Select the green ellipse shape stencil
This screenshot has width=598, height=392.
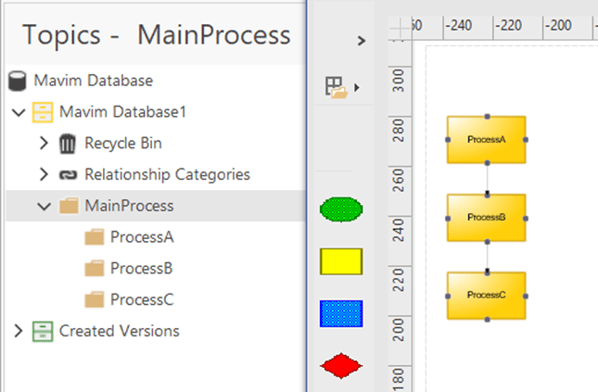(341, 209)
